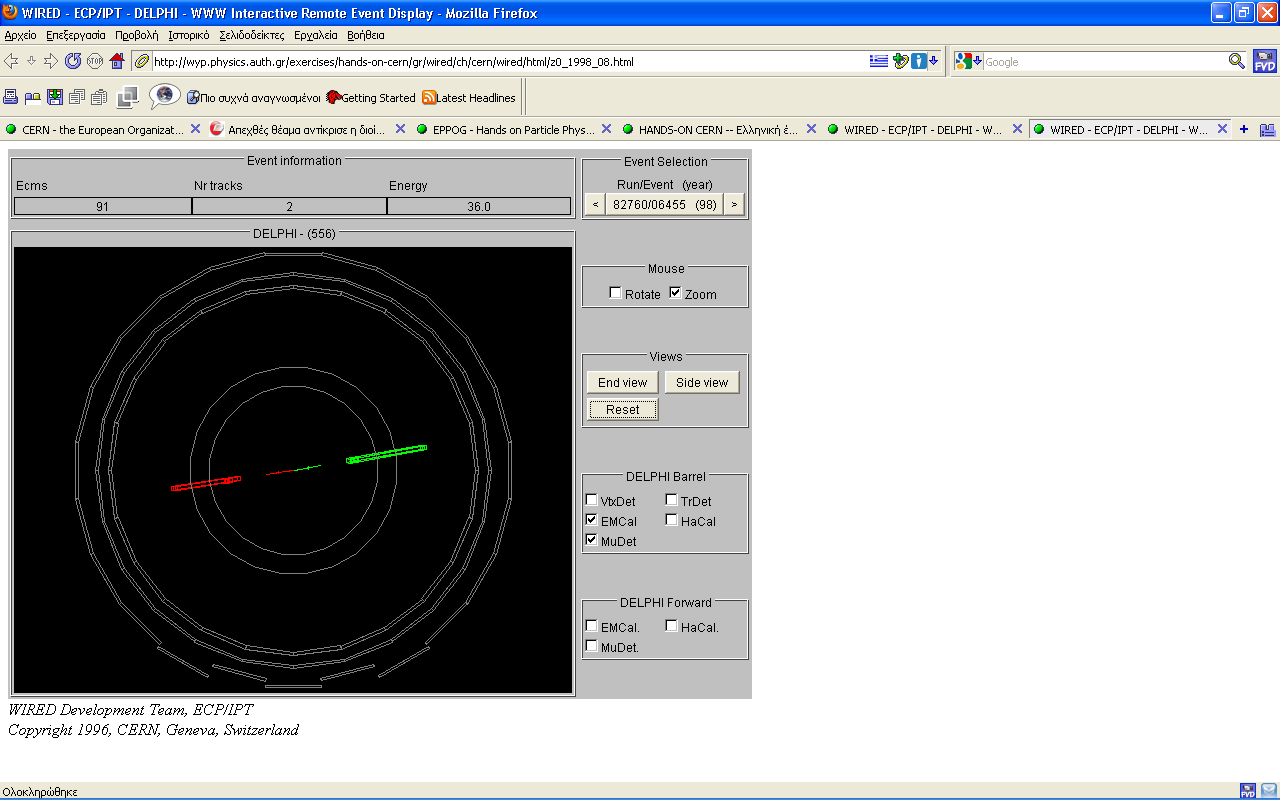
Task: Open the Ιστορικό menu
Action: click(189, 35)
